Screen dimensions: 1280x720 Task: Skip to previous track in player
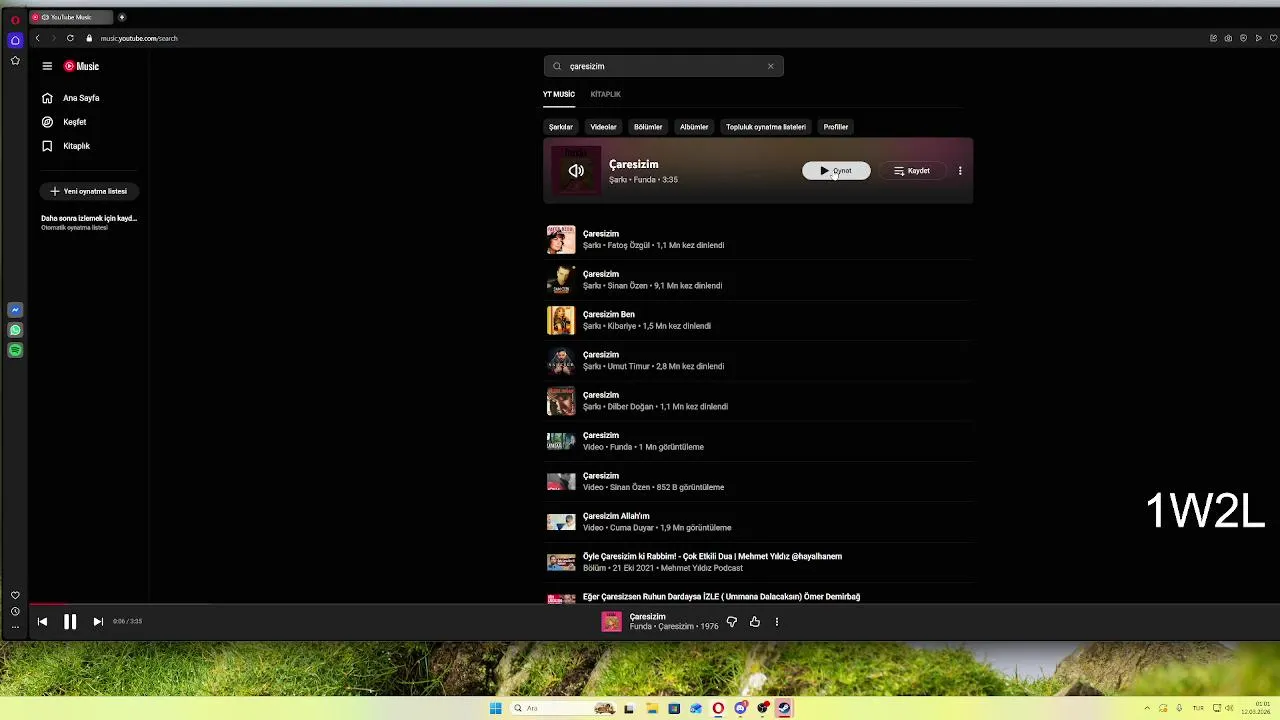(x=42, y=622)
